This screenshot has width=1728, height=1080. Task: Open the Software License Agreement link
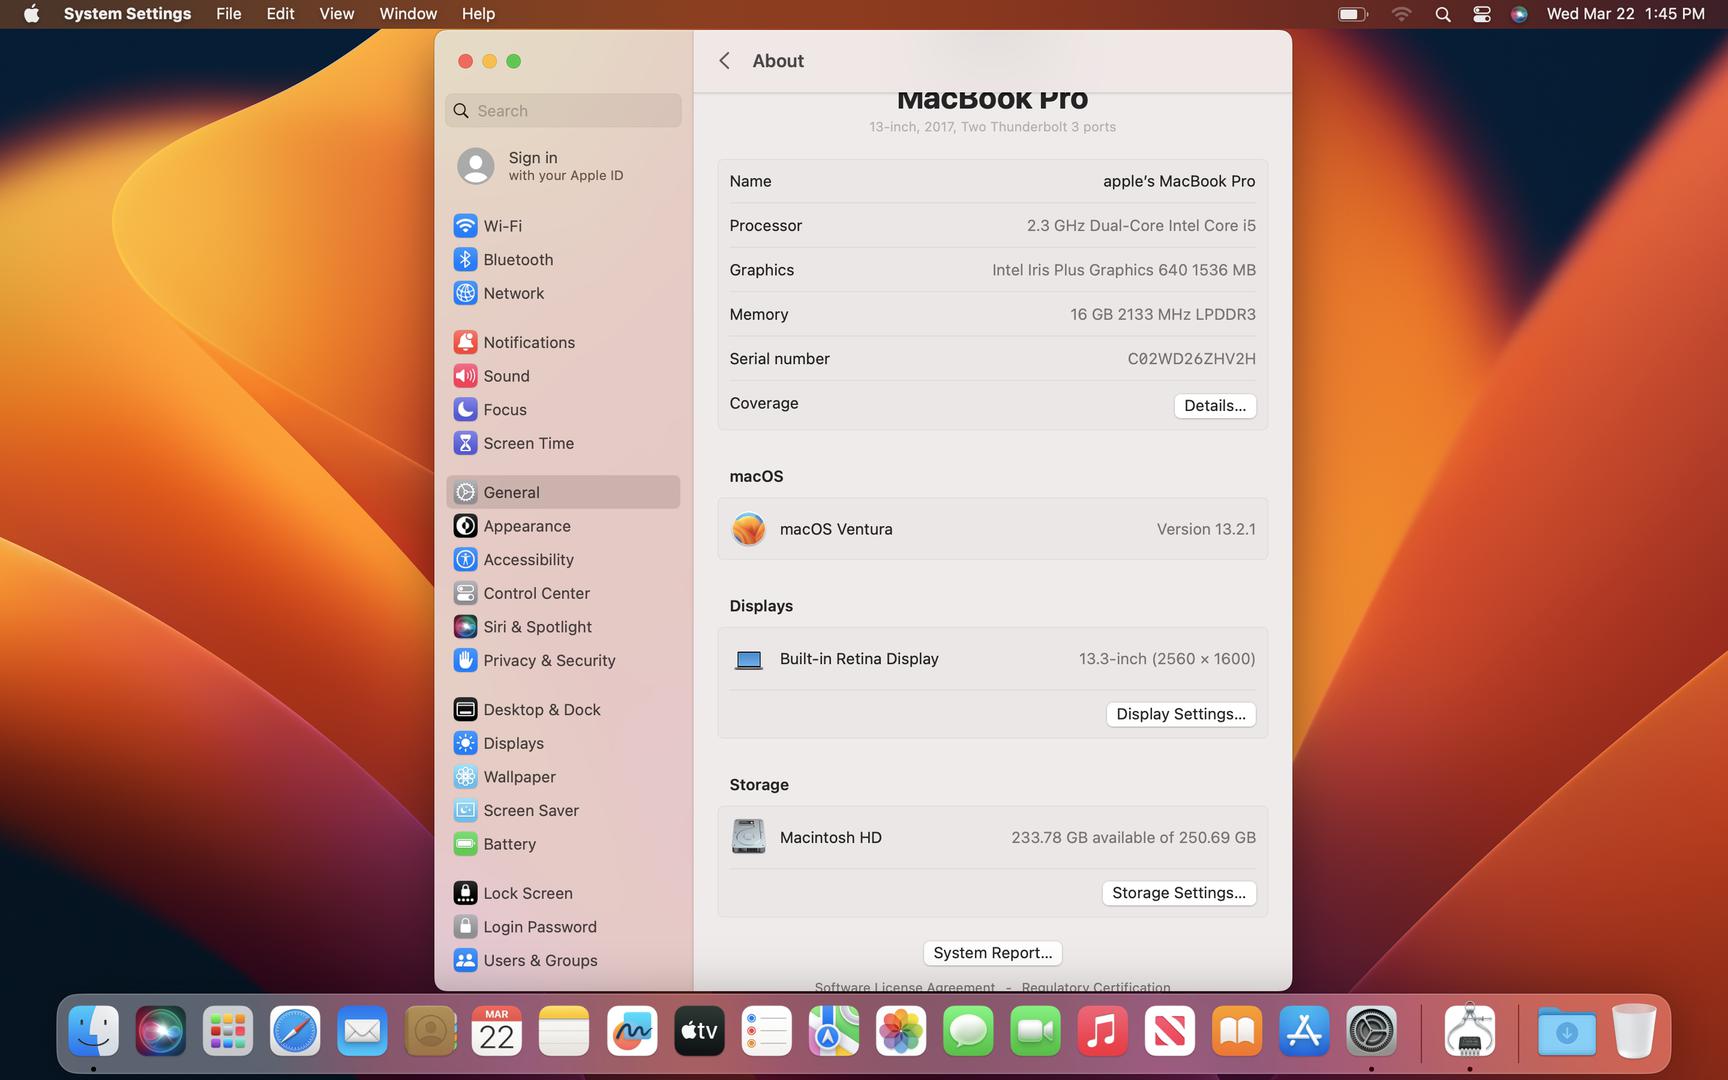(x=904, y=987)
